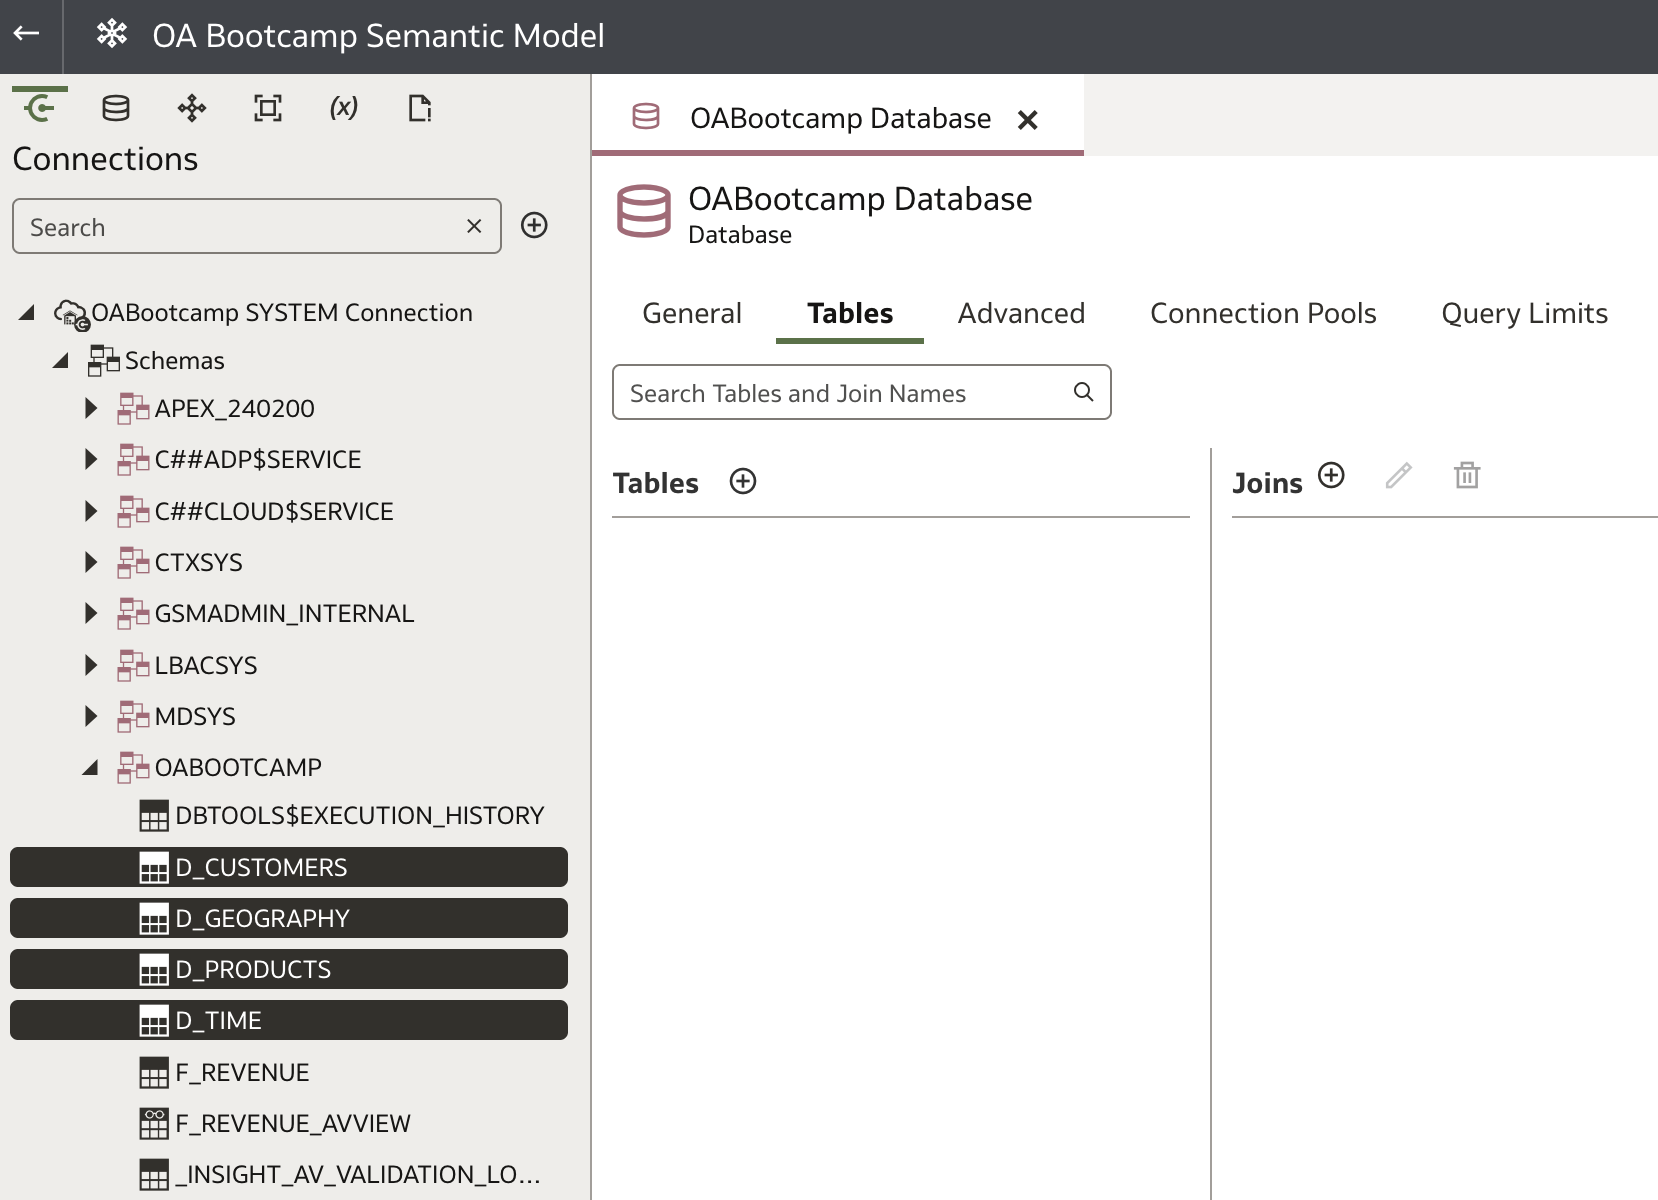Go back using the left arrow
This screenshot has height=1200, width=1658.
pos(27,34)
